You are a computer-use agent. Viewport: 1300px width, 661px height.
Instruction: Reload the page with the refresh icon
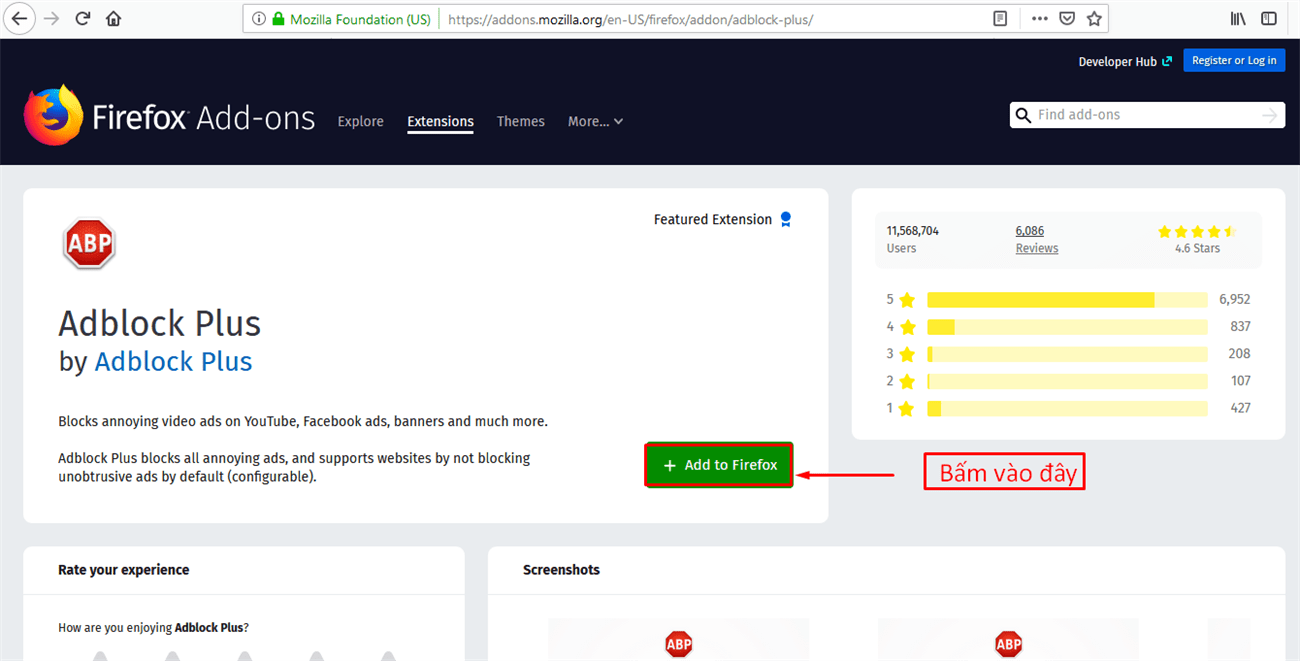coord(83,19)
